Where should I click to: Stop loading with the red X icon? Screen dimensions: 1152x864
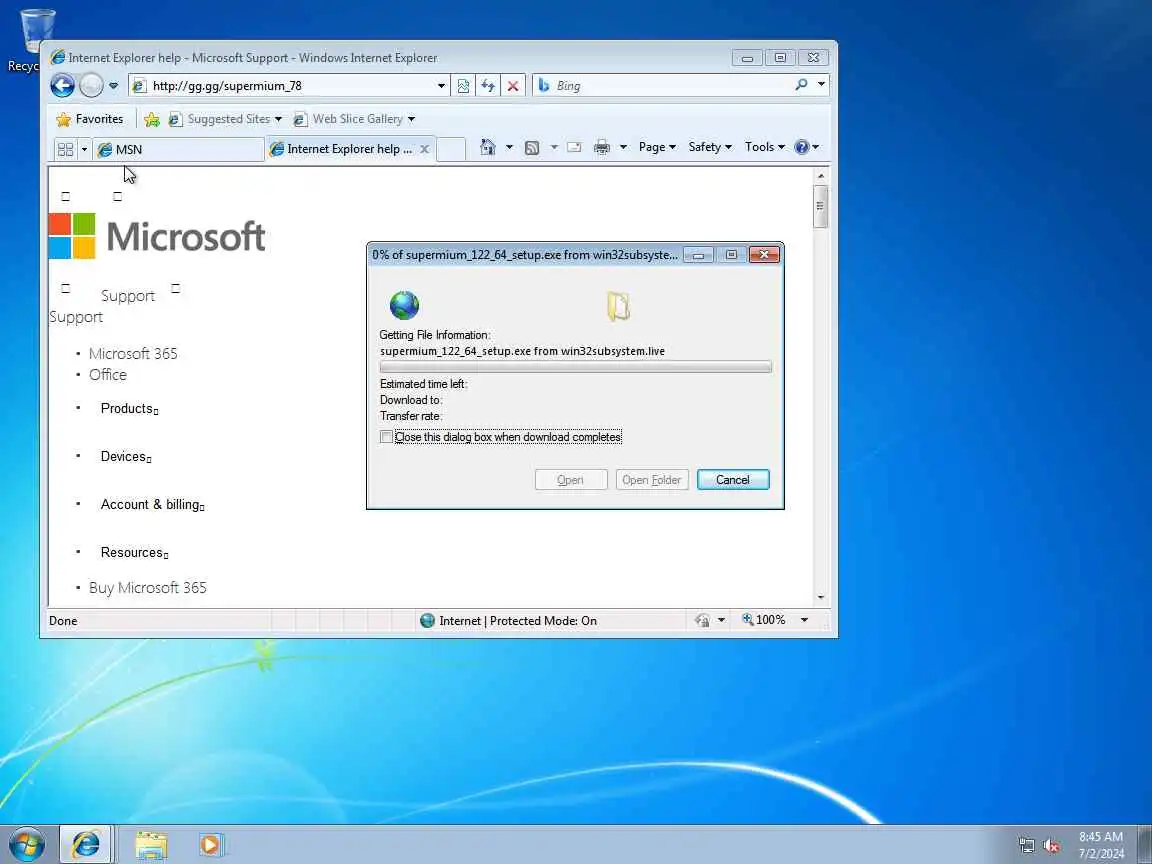(513, 86)
